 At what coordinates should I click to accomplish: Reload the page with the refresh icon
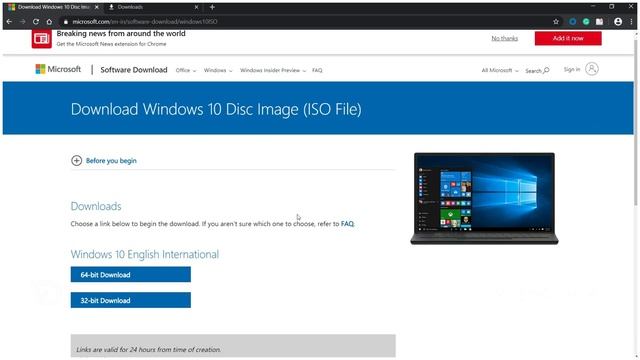click(36, 22)
